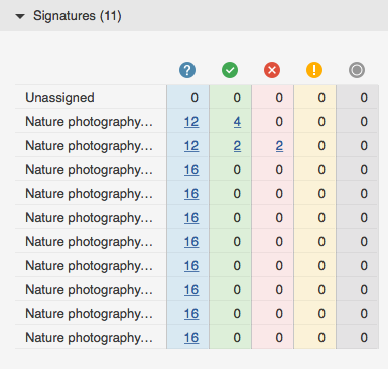Open last Nature photography row's 16 link

(x=191, y=338)
